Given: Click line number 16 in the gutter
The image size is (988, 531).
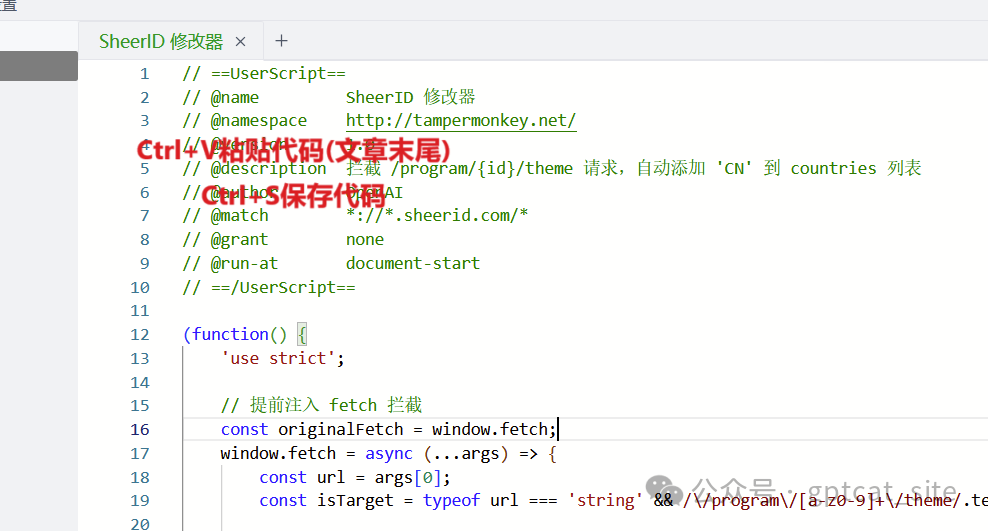Looking at the screenshot, I should point(140,430).
